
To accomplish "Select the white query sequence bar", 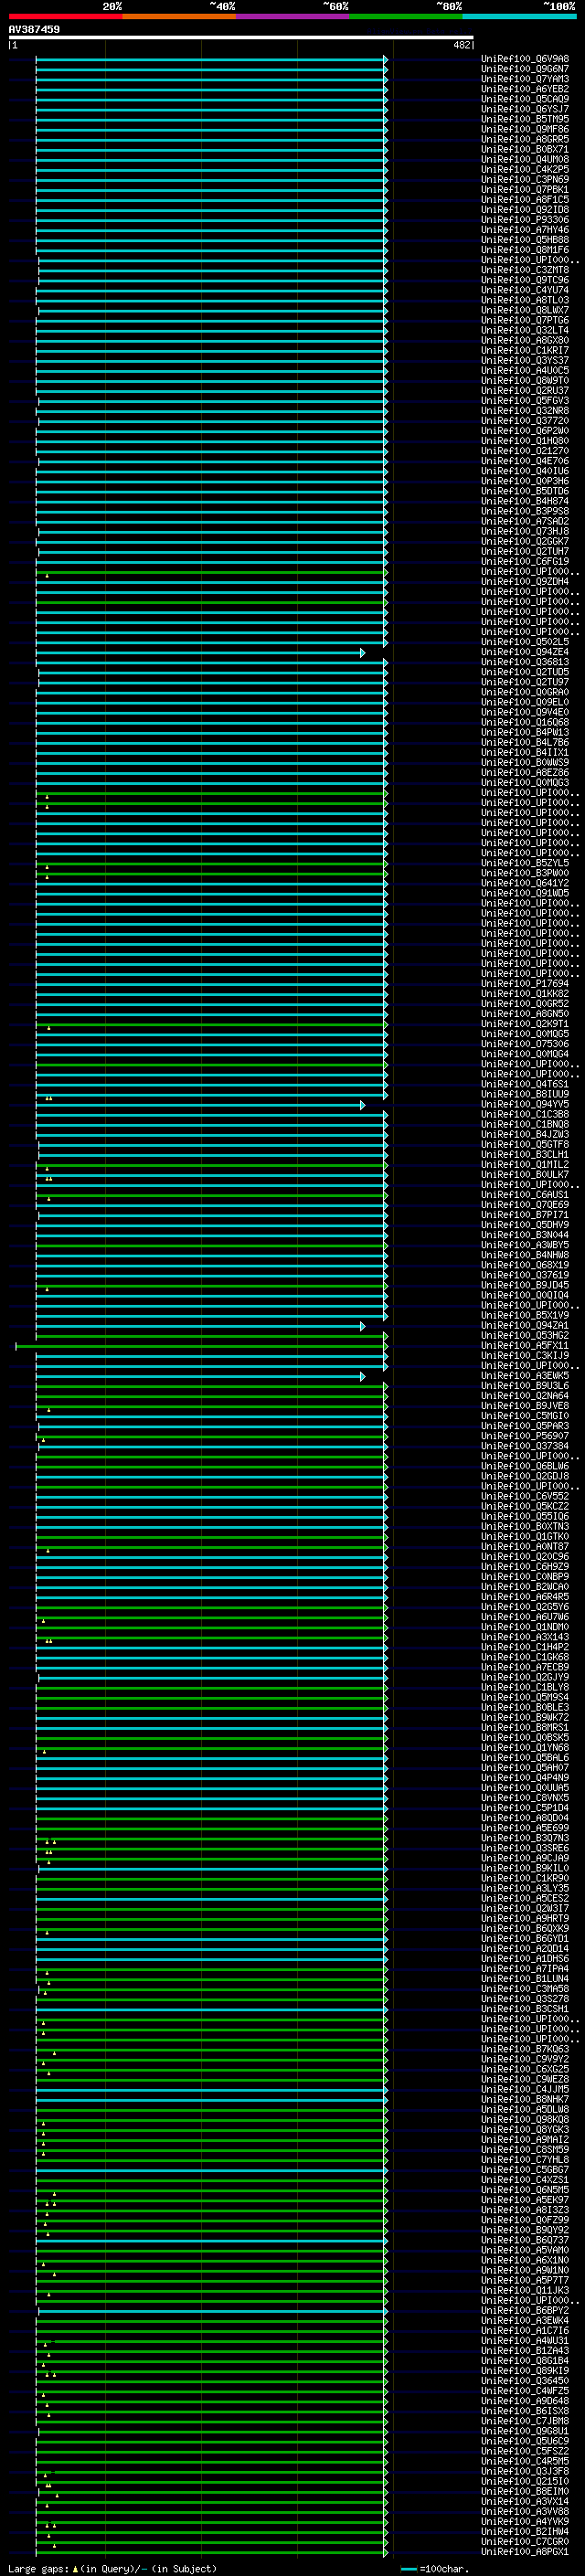I will (240, 38).
